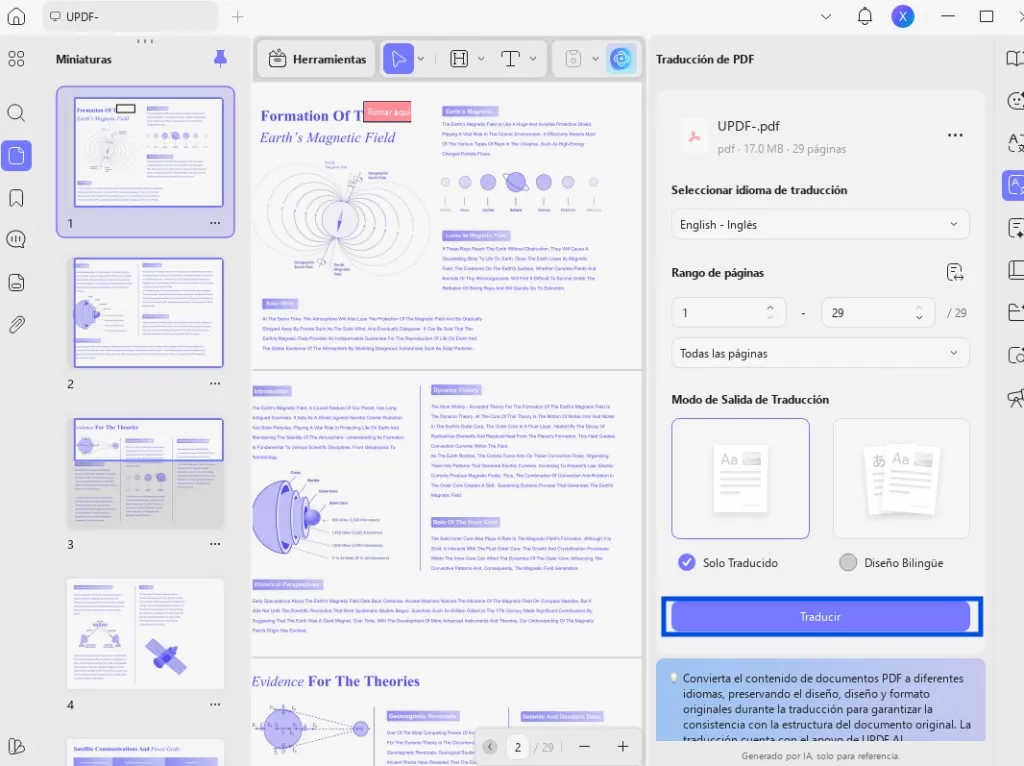Expand the title bar chevron menu

point(826,17)
